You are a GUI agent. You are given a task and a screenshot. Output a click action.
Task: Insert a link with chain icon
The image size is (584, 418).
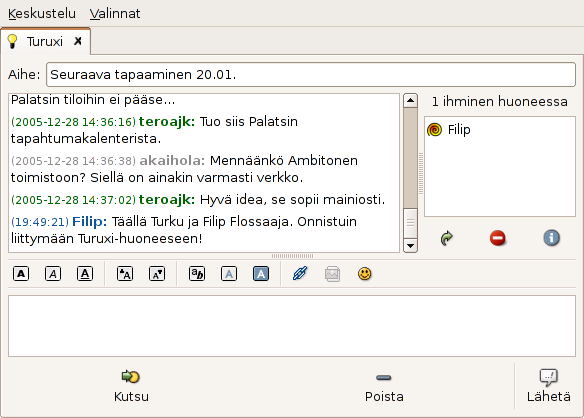[300, 274]
